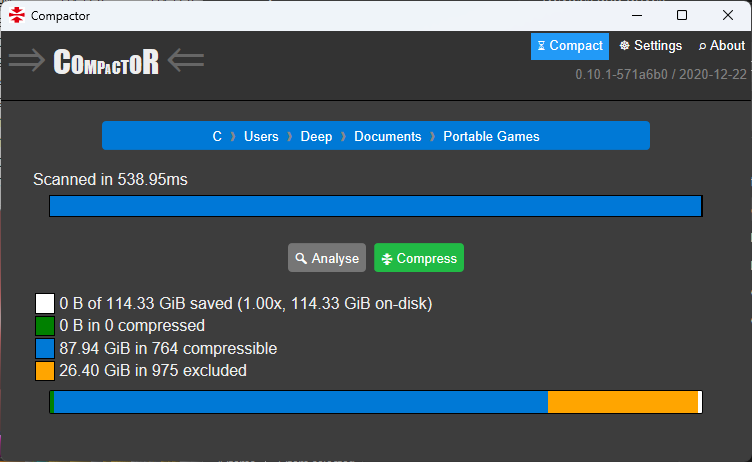752x462 pixels.
Task: Click the Analyse button
Action: (x=327, y=258)
